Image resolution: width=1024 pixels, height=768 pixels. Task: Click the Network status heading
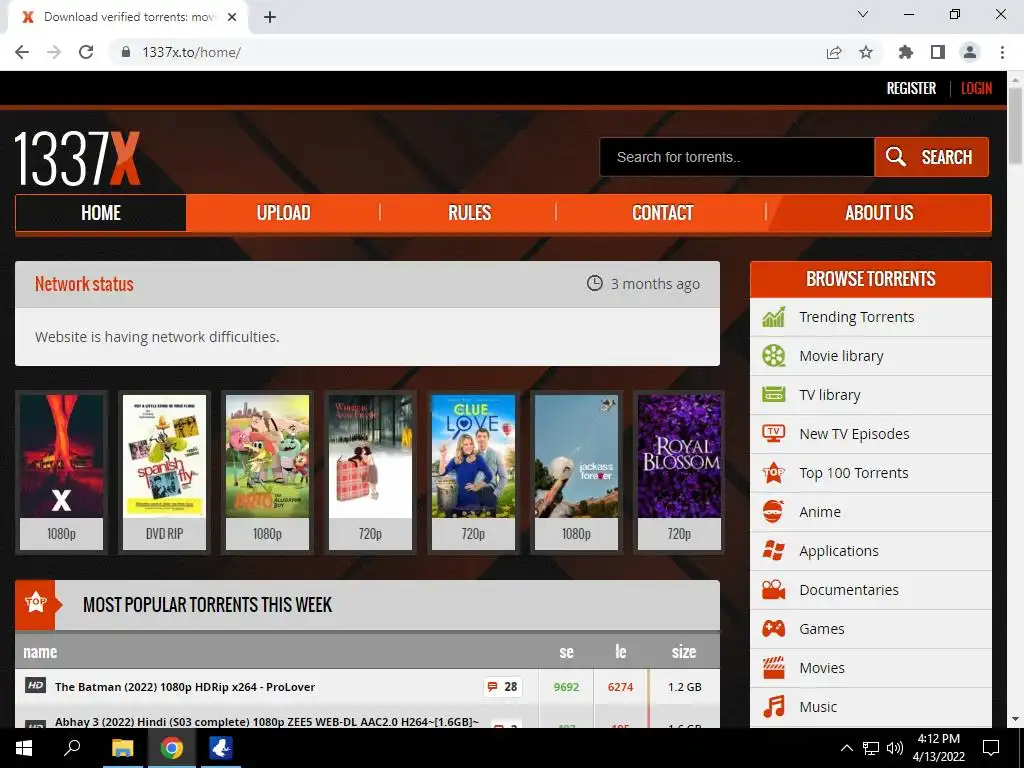[84, 284]
